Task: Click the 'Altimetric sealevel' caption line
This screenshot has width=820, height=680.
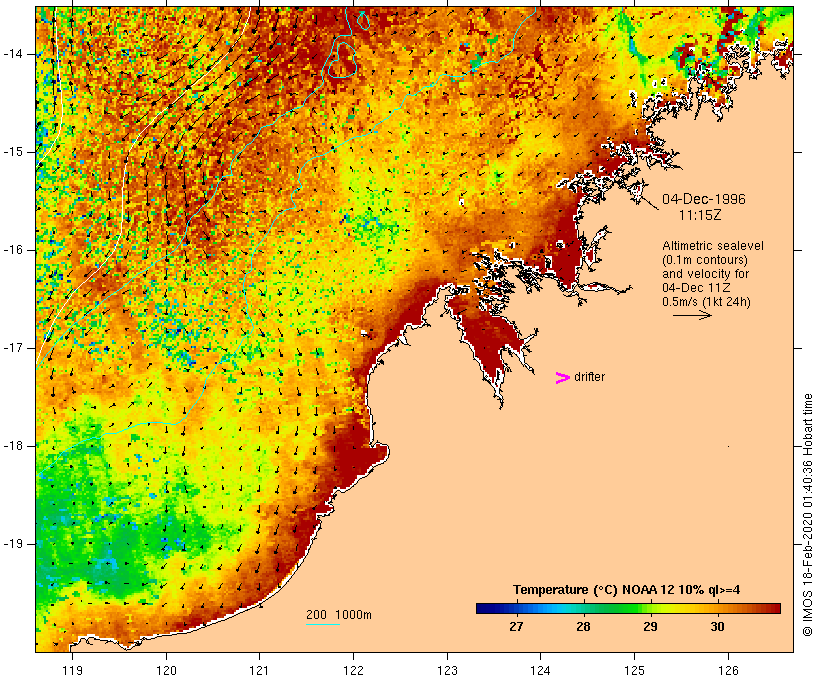Action: [x=713, y=246]
